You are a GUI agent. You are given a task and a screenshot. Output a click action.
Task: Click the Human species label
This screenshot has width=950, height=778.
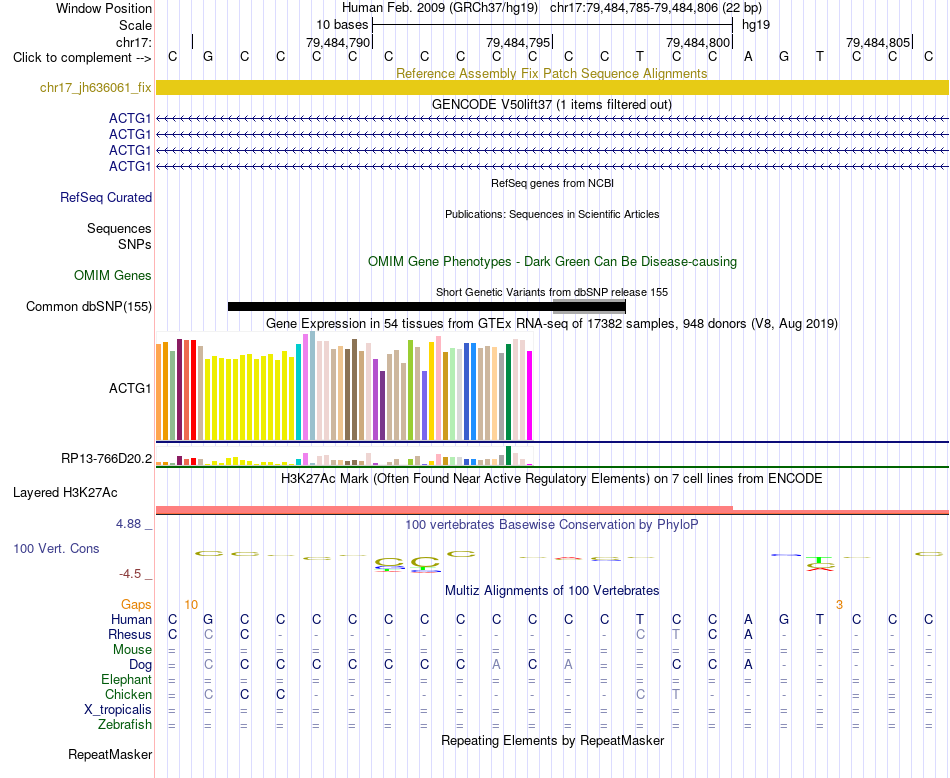(x=131, y=619)
